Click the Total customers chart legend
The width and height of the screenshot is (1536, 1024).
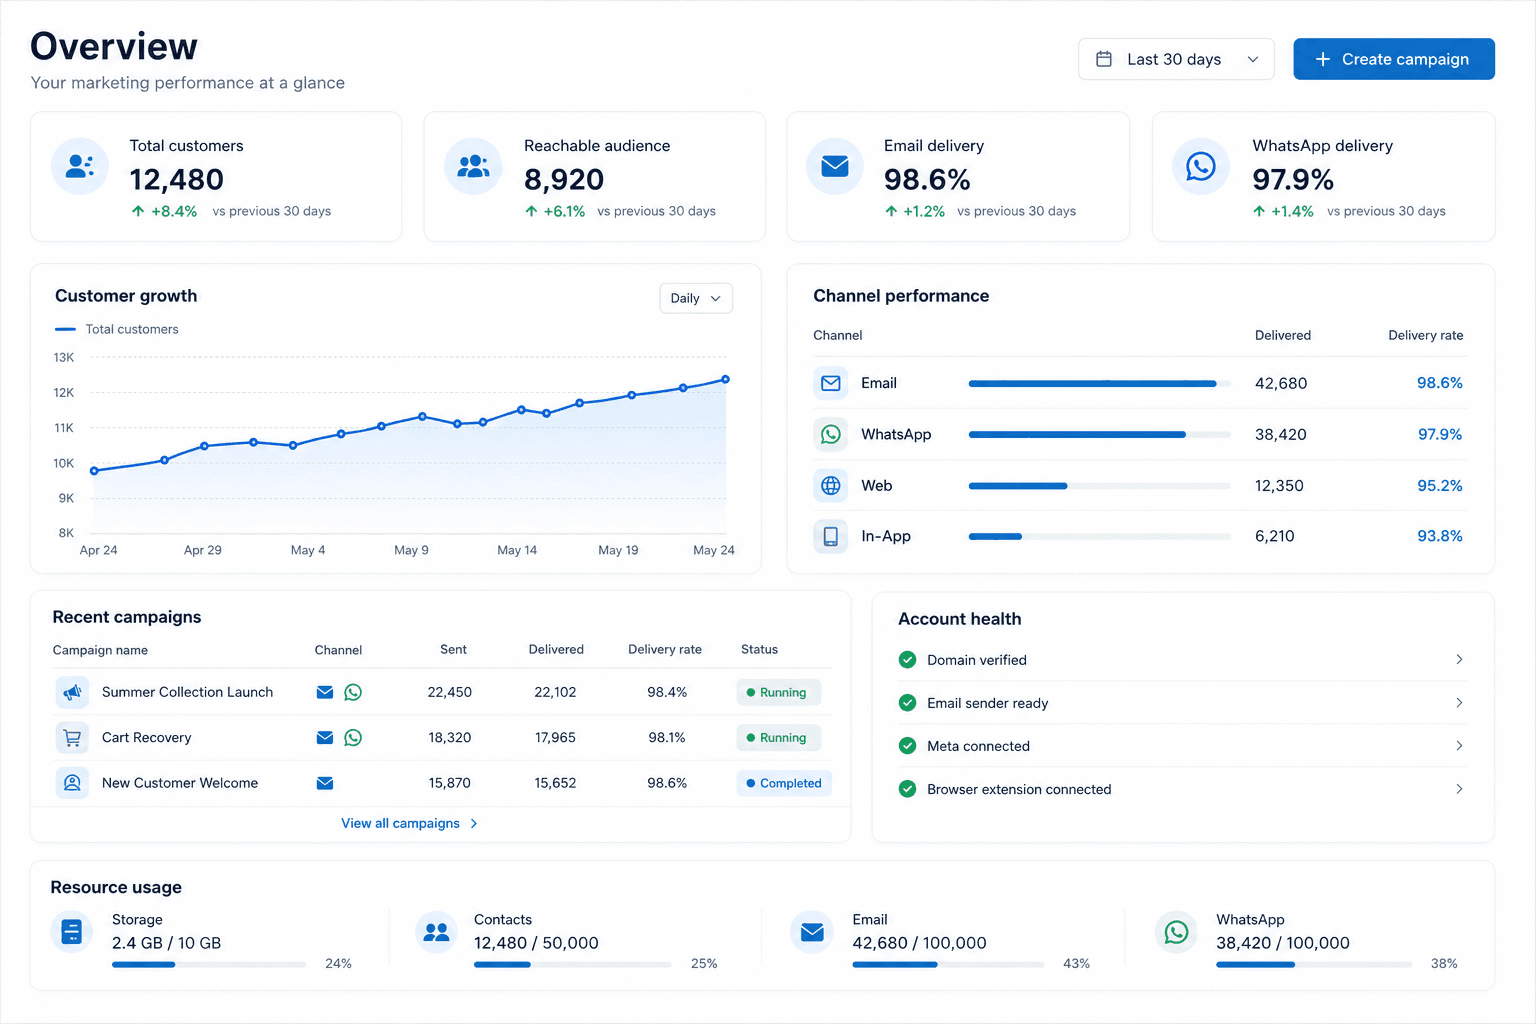(x=117, y=329)
